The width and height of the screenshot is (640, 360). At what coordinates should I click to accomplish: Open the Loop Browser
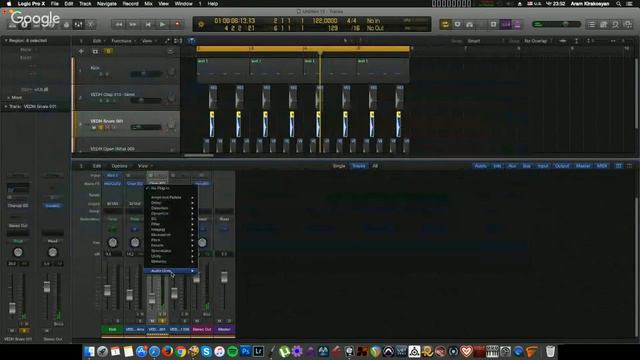pos(616,25)
